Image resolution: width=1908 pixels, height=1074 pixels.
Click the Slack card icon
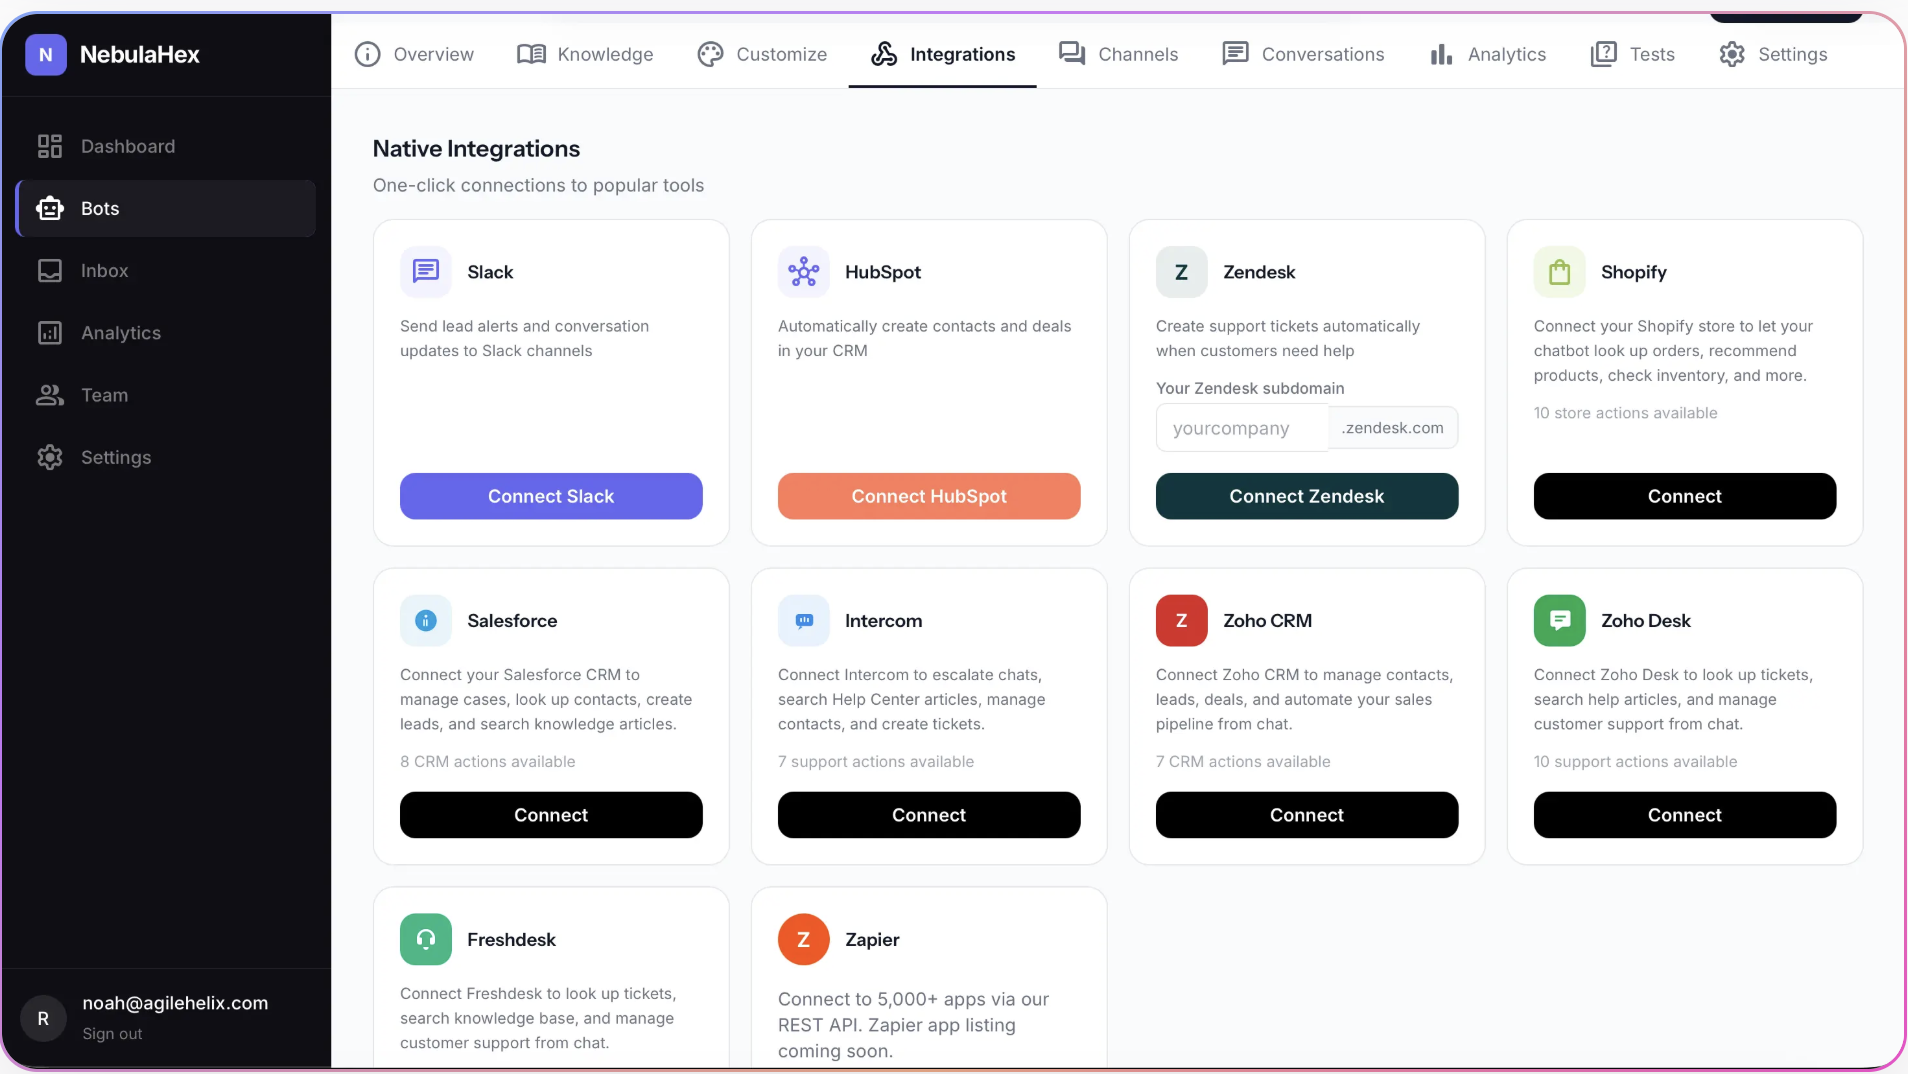(x=426, y=272)
